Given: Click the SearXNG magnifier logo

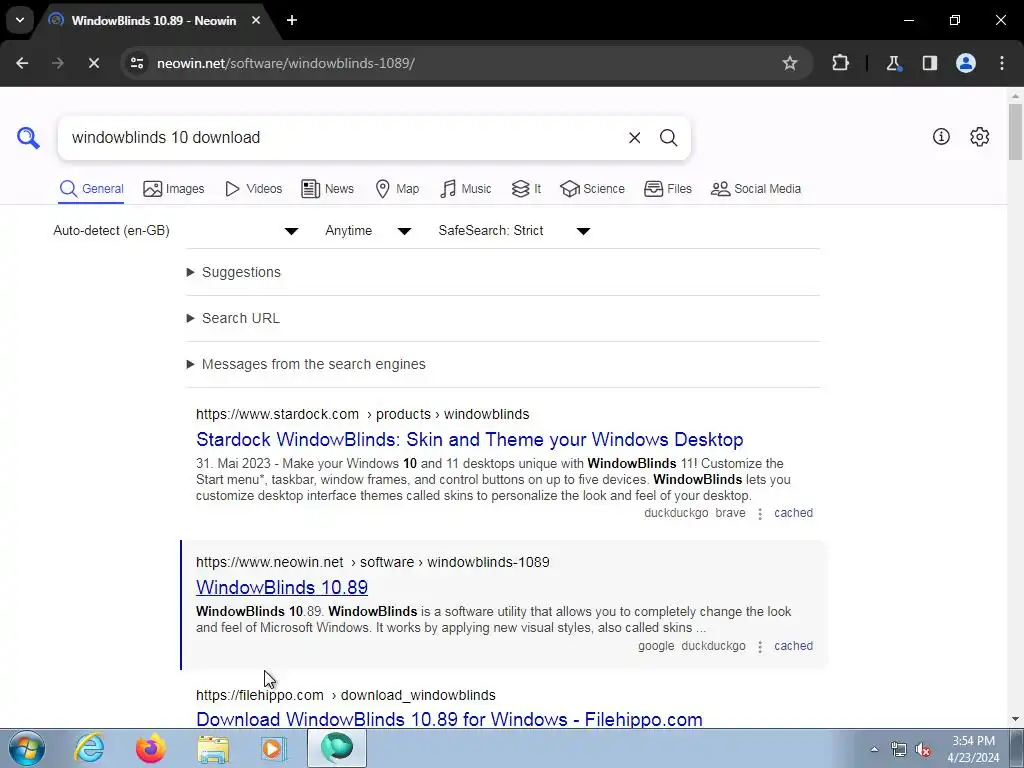Looking at the screenshot, I should click(x=28, y=138).
